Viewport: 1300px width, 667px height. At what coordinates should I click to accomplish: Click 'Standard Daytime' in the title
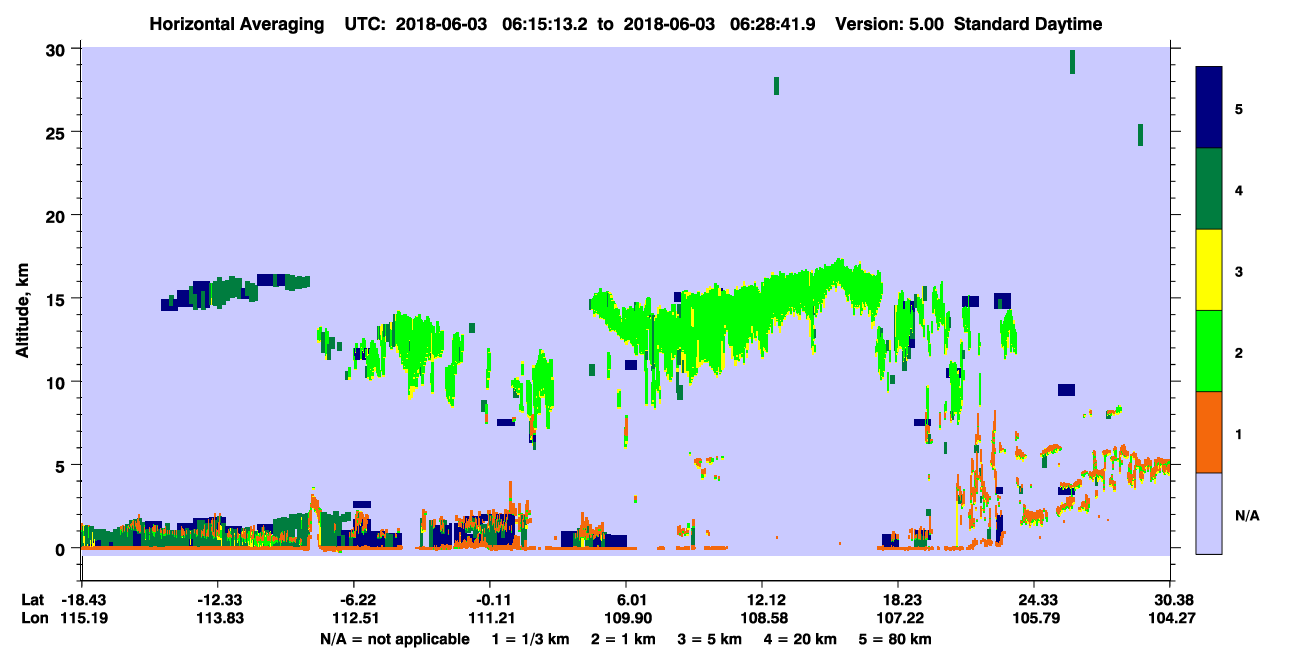pos(1028,24)
